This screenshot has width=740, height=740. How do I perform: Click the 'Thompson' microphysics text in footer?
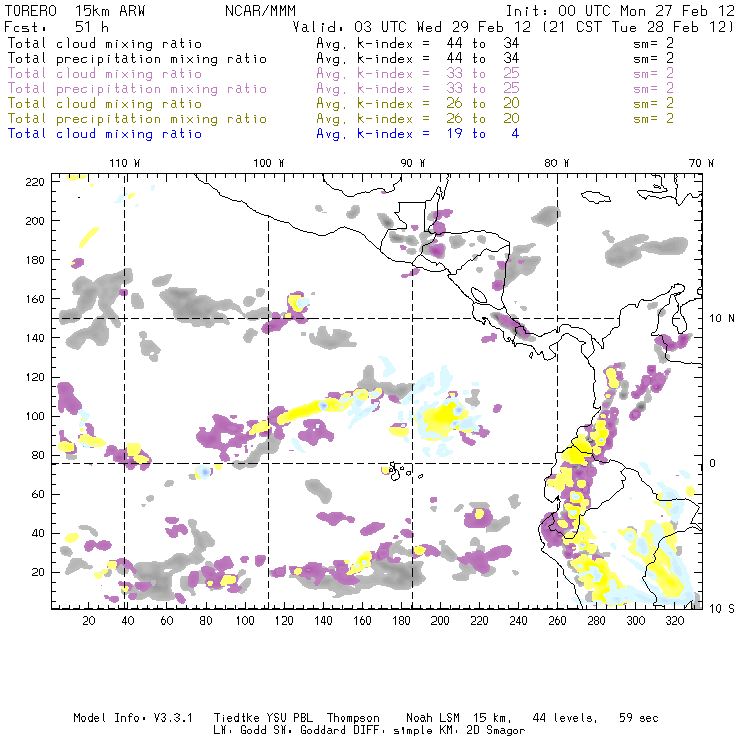pyautogui.click(x=353, y=718)
